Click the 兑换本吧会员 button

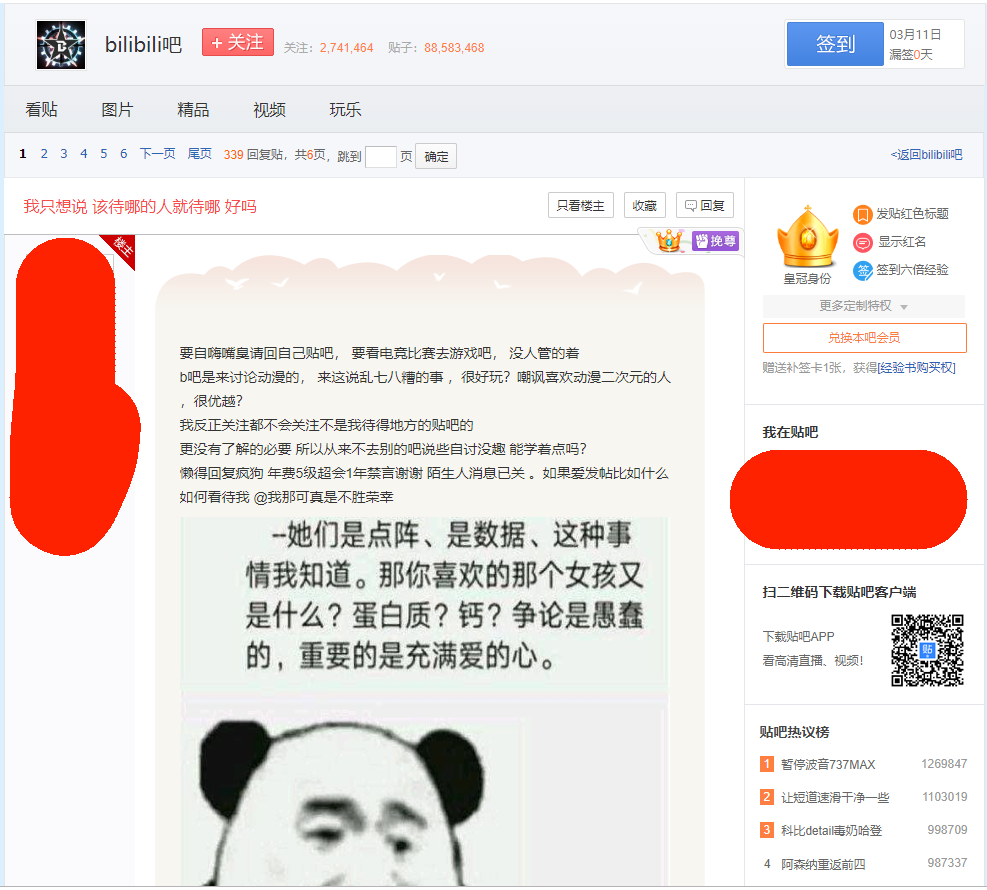pyautogui.click(x=864, y=338)
